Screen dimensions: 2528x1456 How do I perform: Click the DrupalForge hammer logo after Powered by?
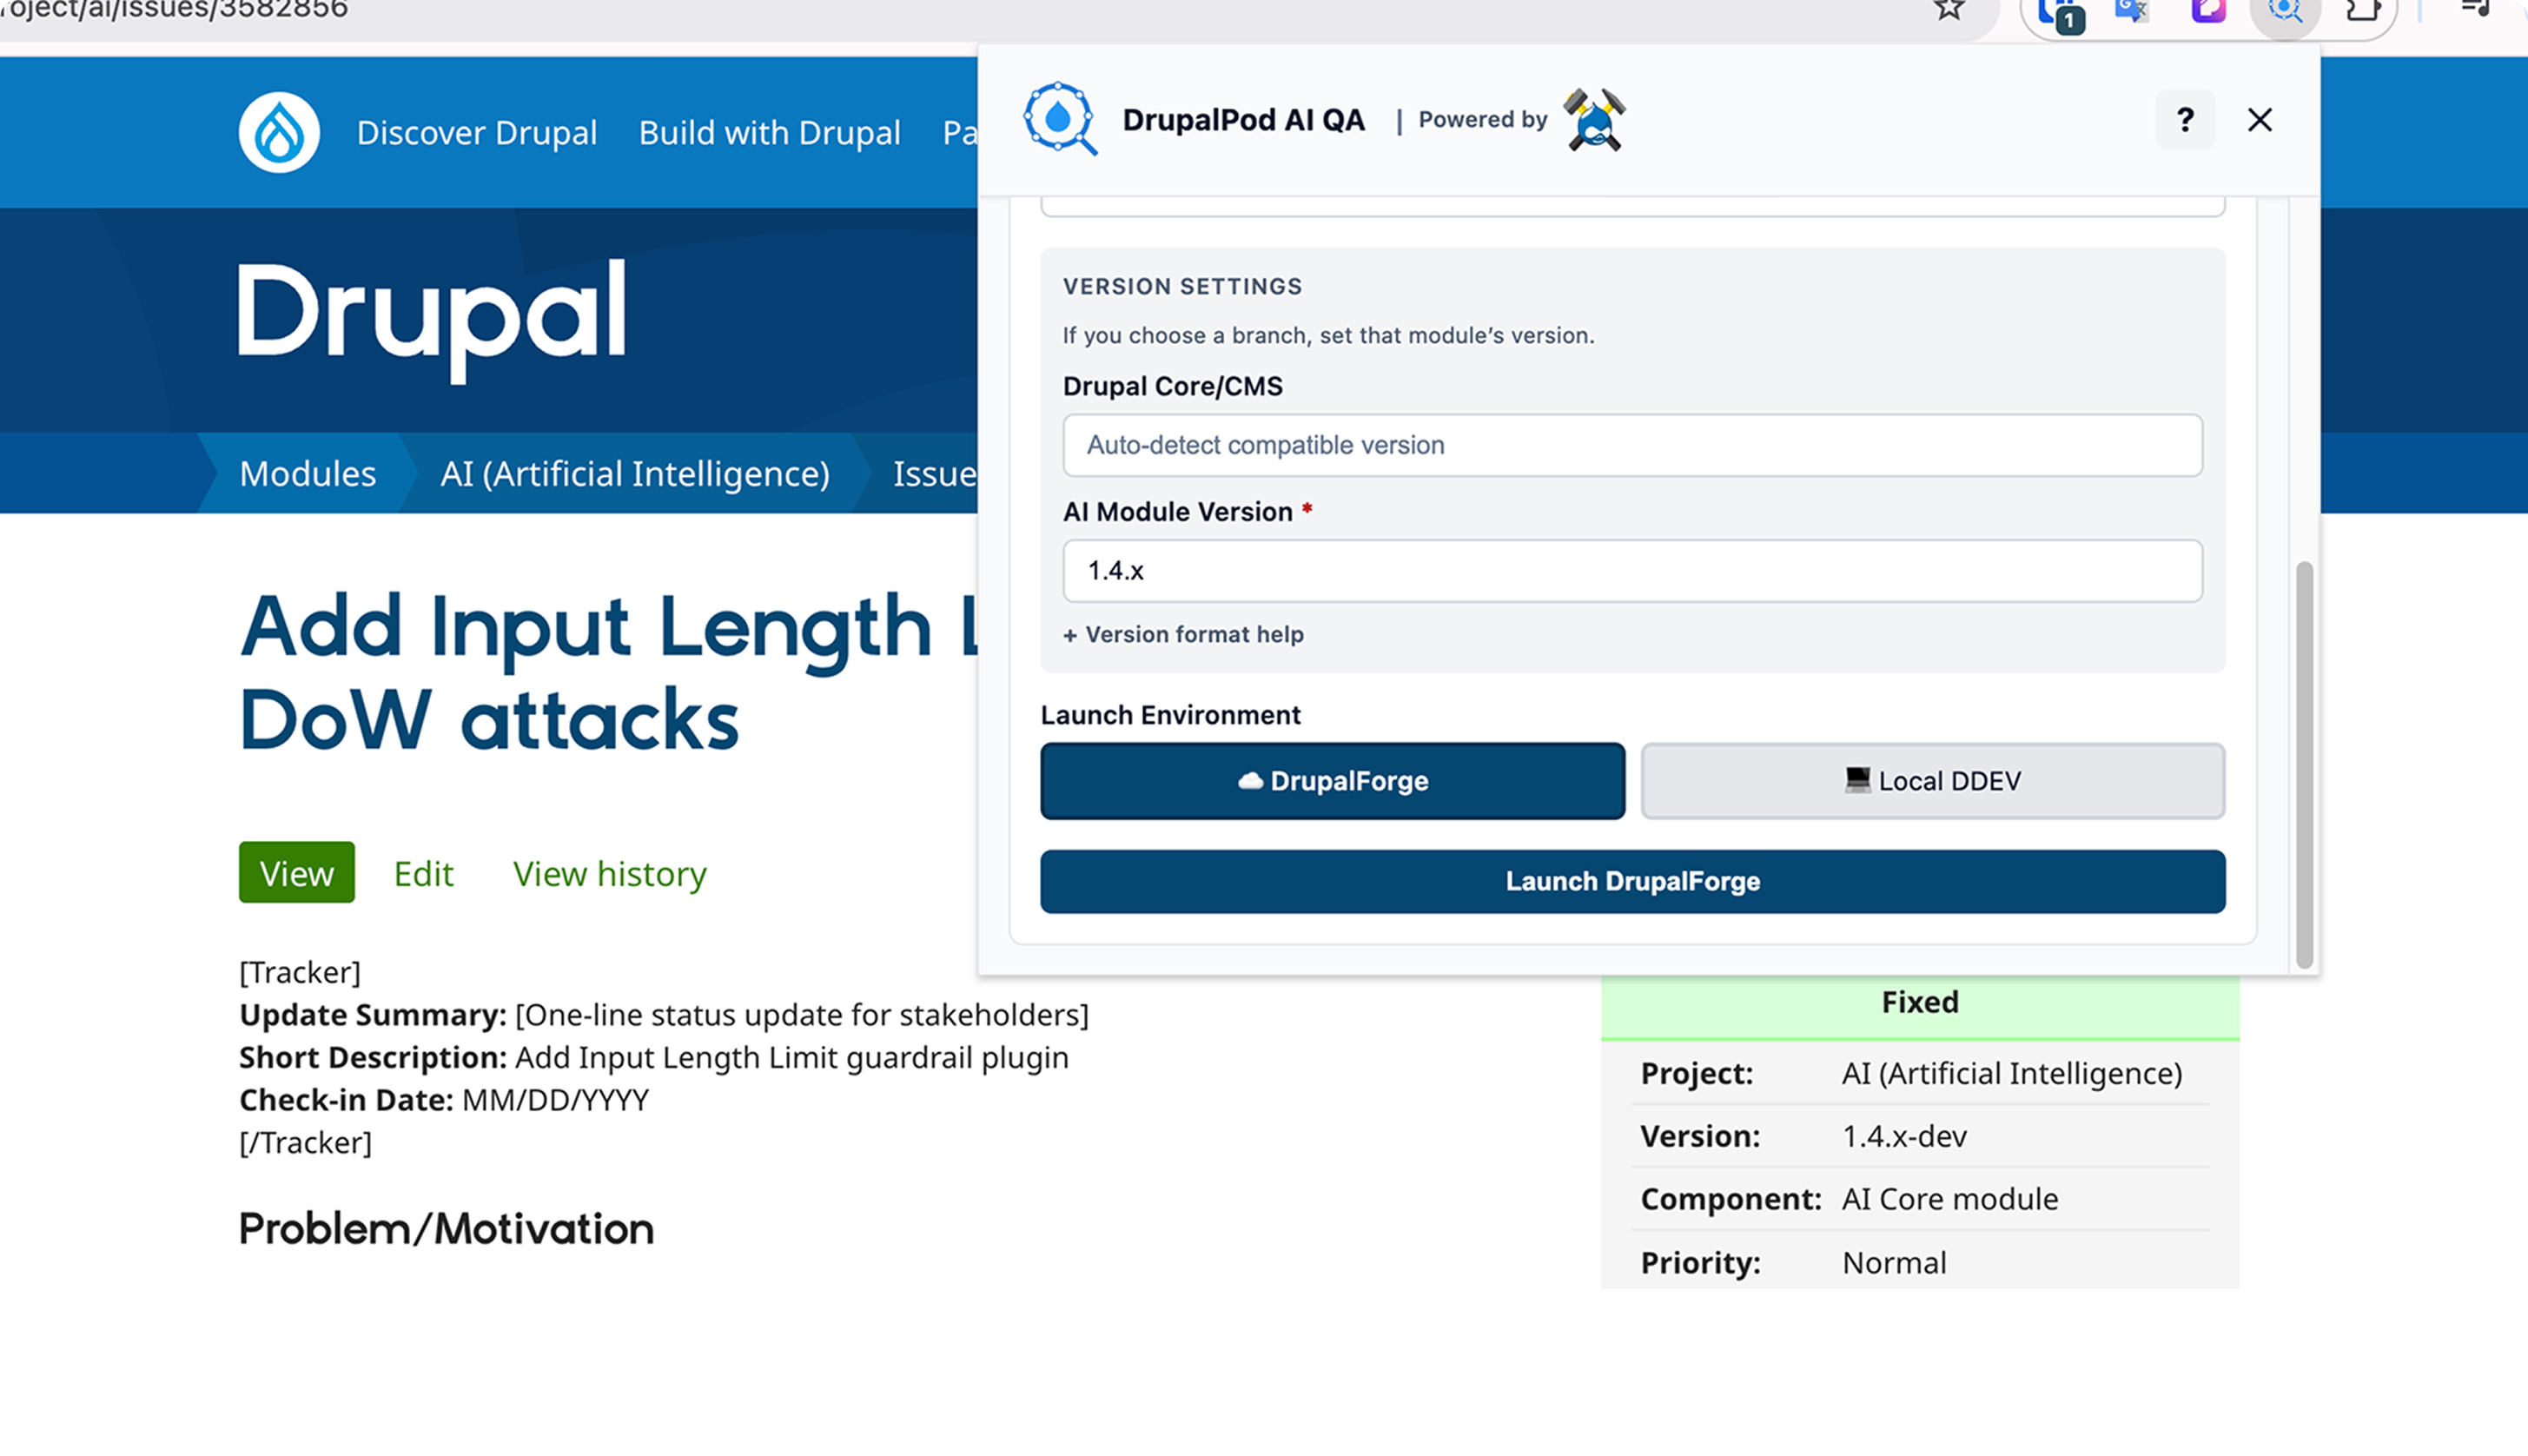tap(1594, 119)
